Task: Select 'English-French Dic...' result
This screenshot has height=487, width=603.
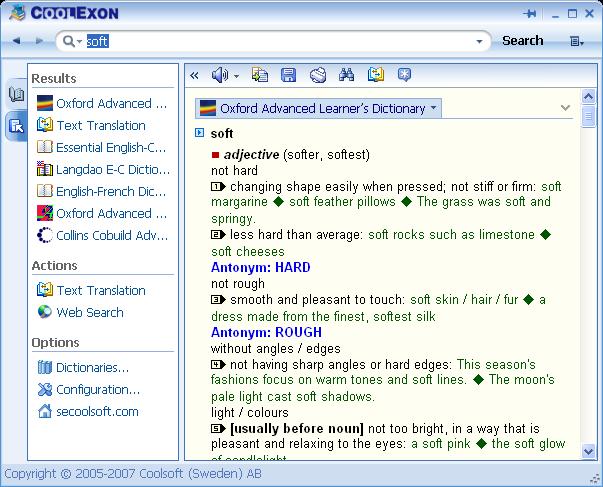Action: [102, 191]
